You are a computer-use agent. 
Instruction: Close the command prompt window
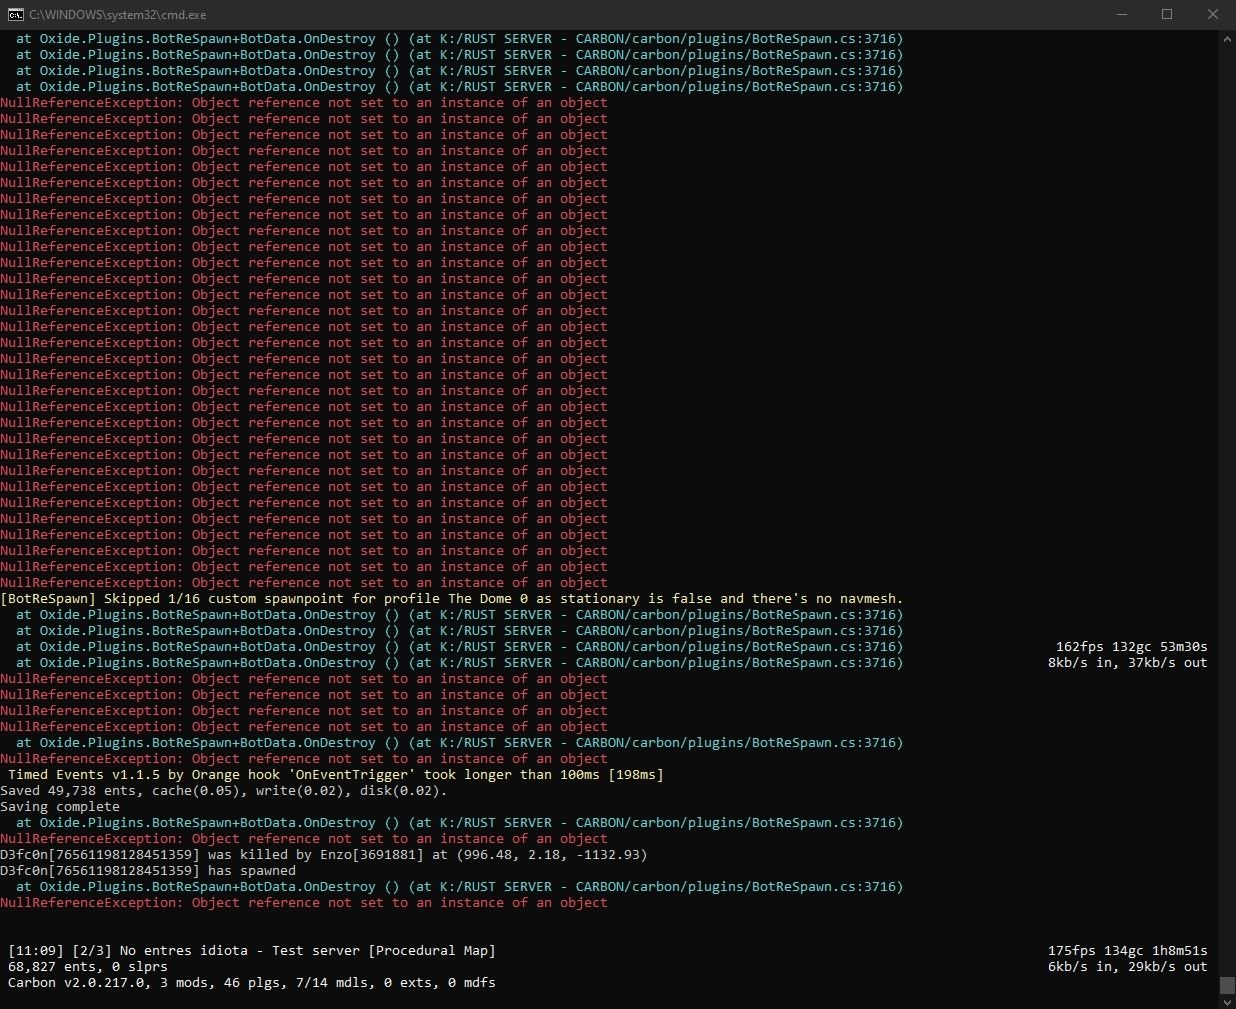click(1213, 15)
